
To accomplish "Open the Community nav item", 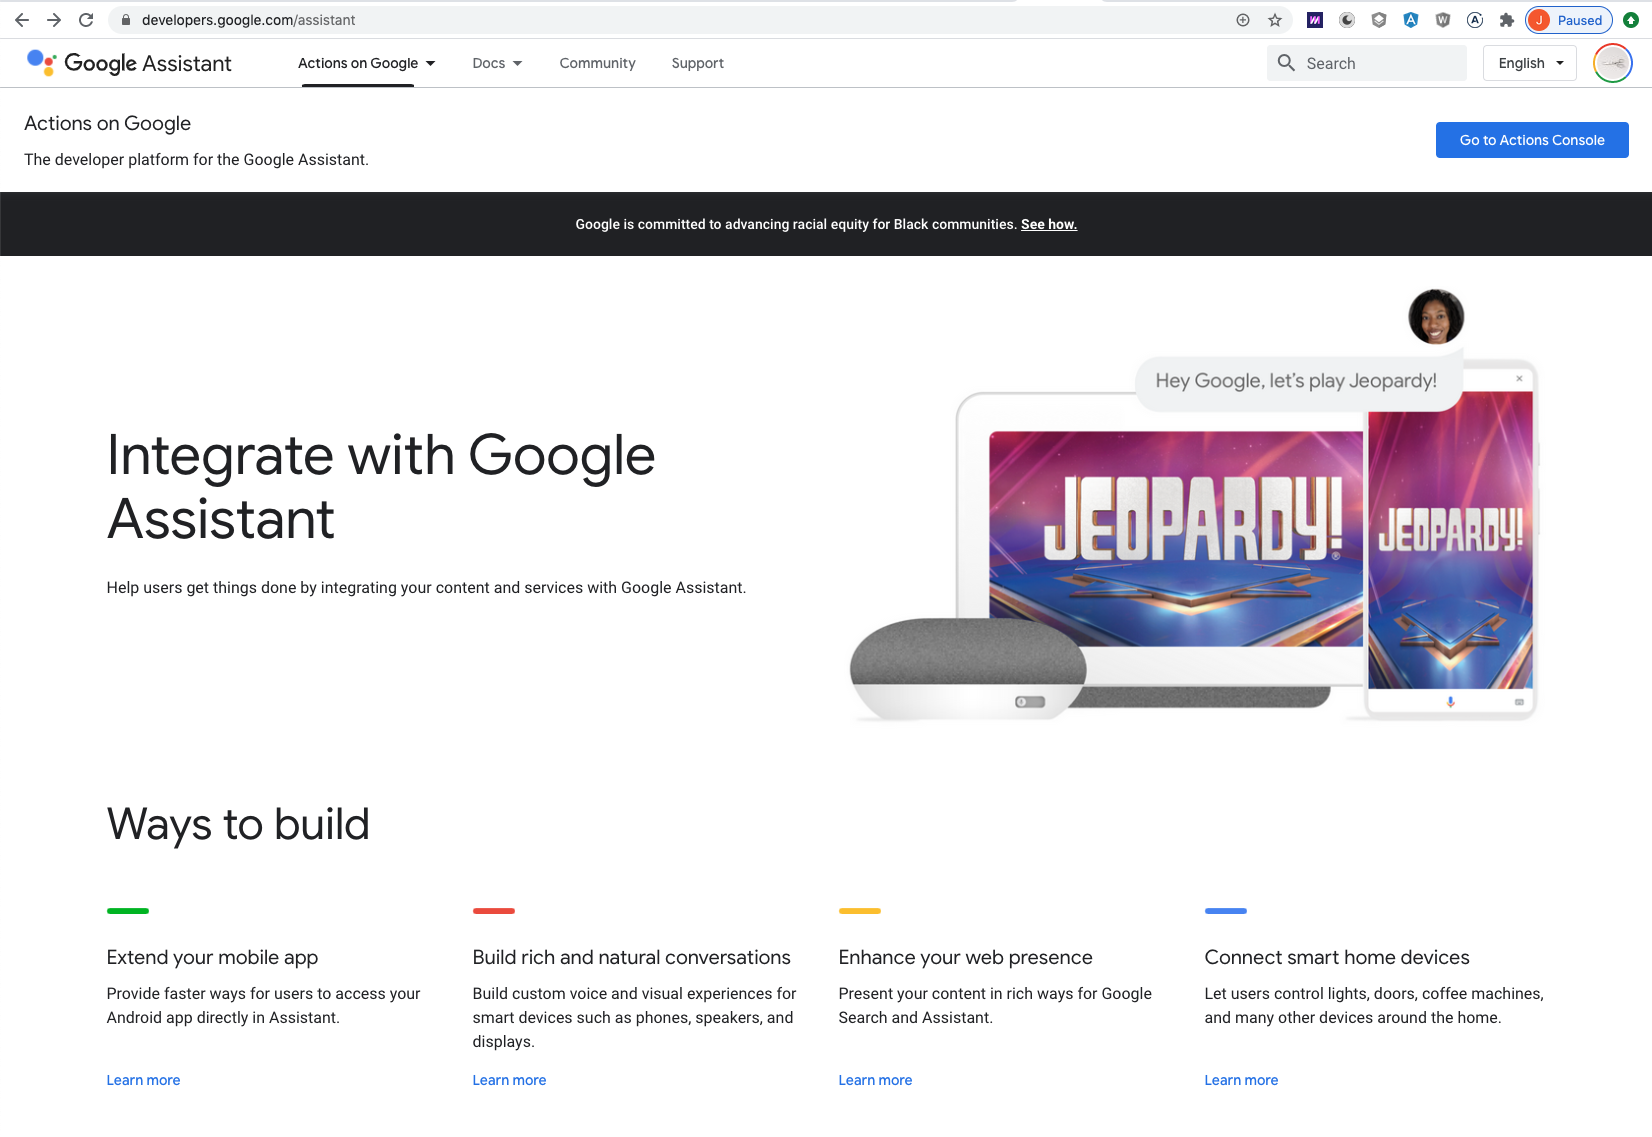I will pyautogui.click(x=597, y=63).
